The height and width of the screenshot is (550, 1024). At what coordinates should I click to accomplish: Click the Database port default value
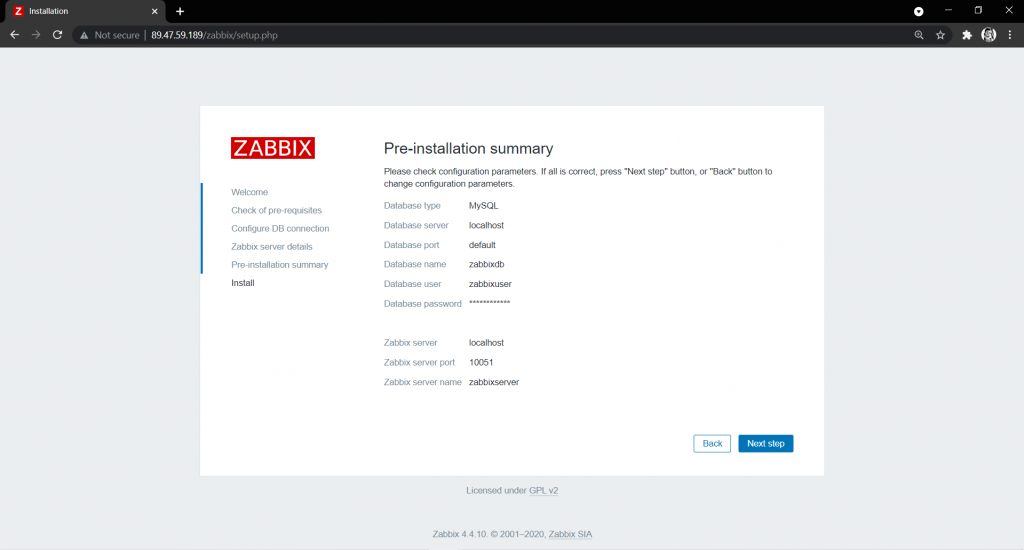click(x=482, y=245)
